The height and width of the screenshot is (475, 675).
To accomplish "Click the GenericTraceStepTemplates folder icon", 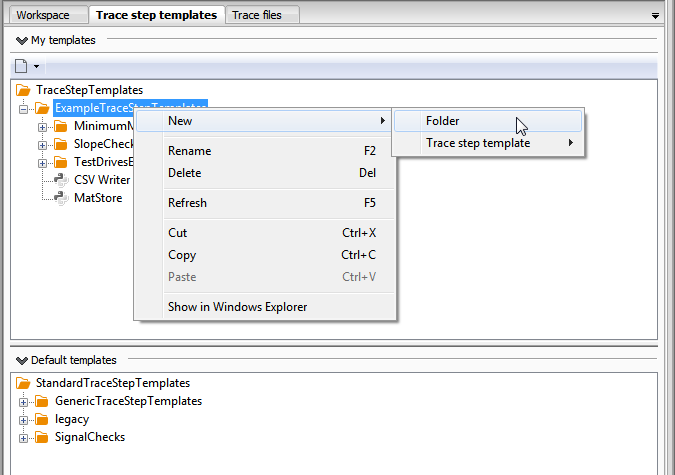I will click(42, 401).
